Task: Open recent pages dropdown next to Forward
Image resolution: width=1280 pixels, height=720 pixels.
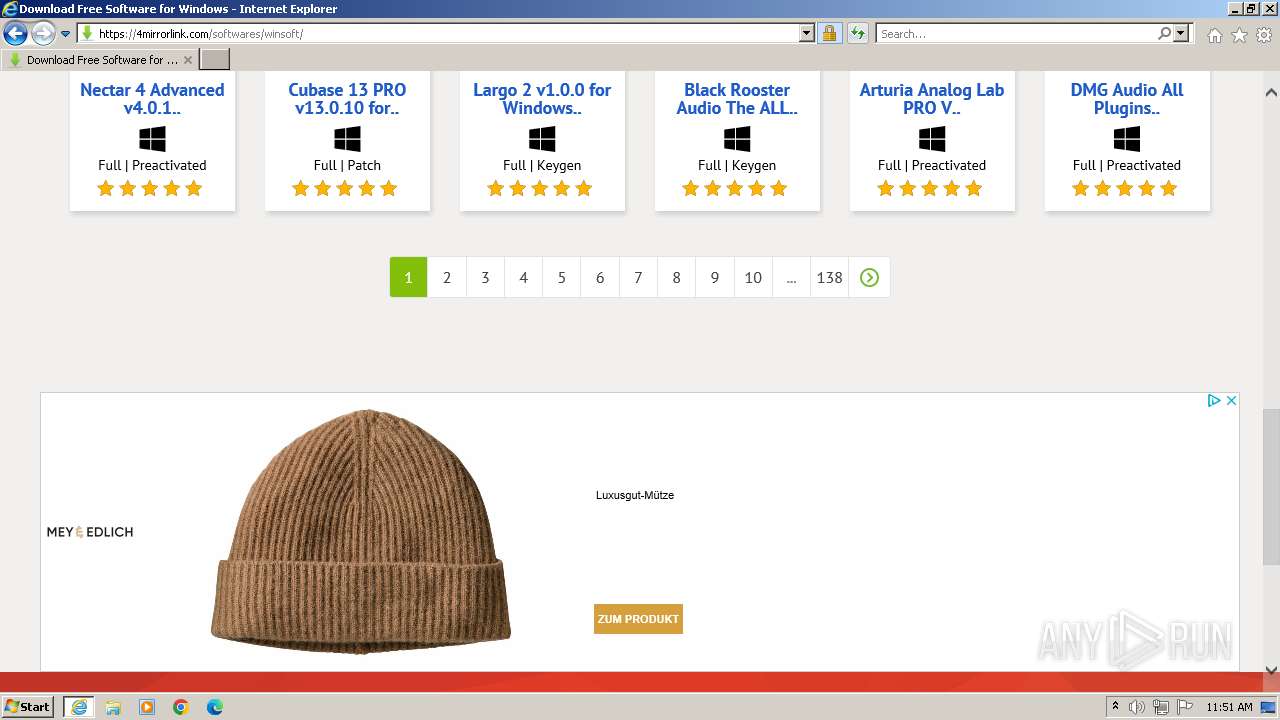Action: pyautogui.click(x=66, y=34)
